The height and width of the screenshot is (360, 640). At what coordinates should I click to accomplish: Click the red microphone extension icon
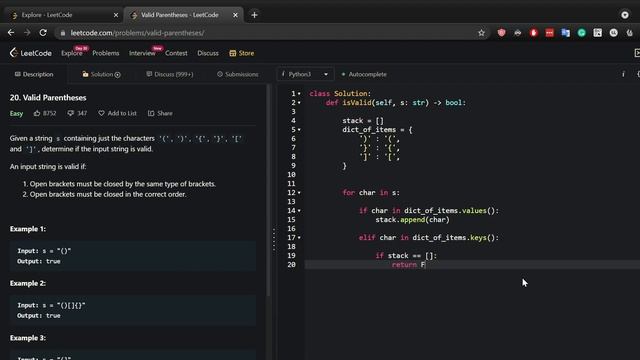tap(533, 33)
